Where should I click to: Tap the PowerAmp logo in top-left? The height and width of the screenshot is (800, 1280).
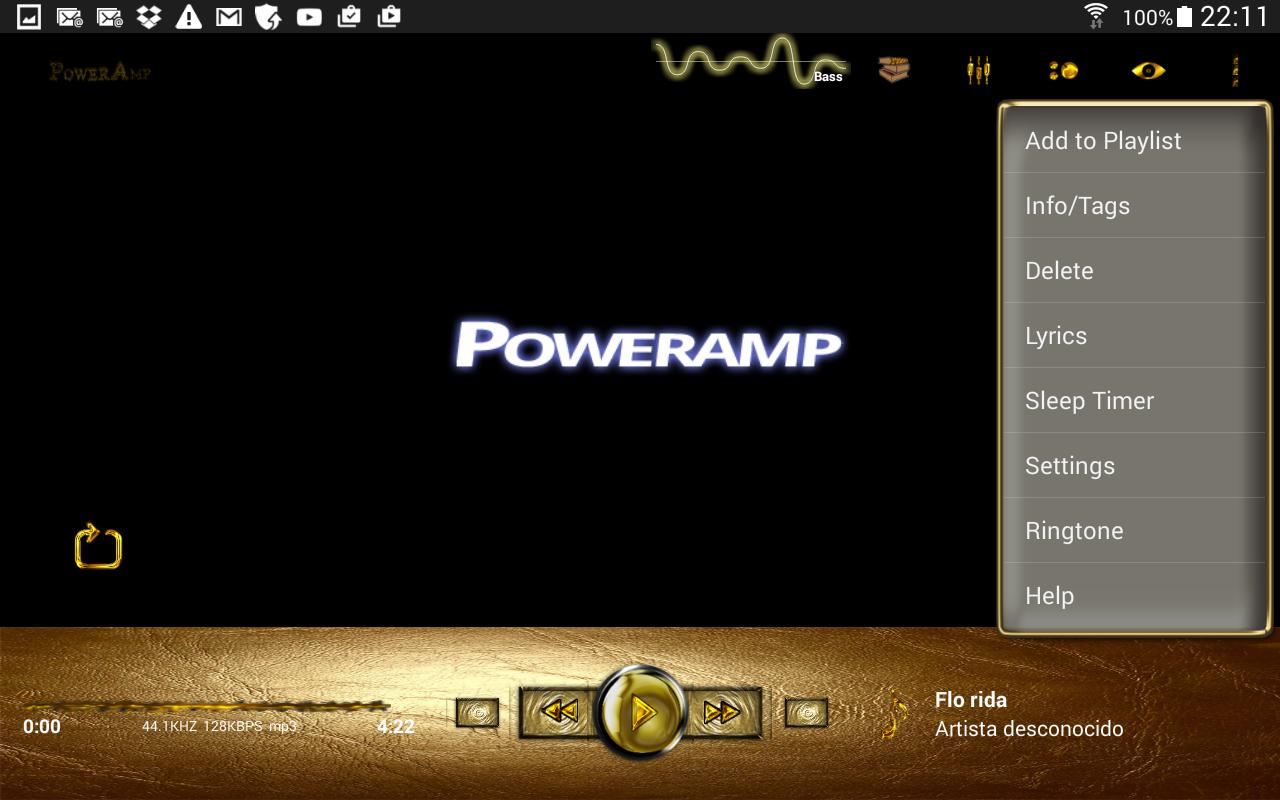tap(100, 72)
